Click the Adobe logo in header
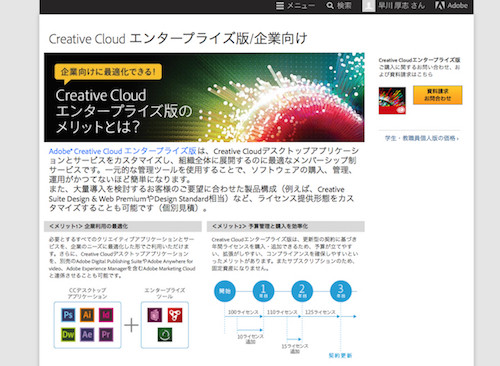 (451, 5)
